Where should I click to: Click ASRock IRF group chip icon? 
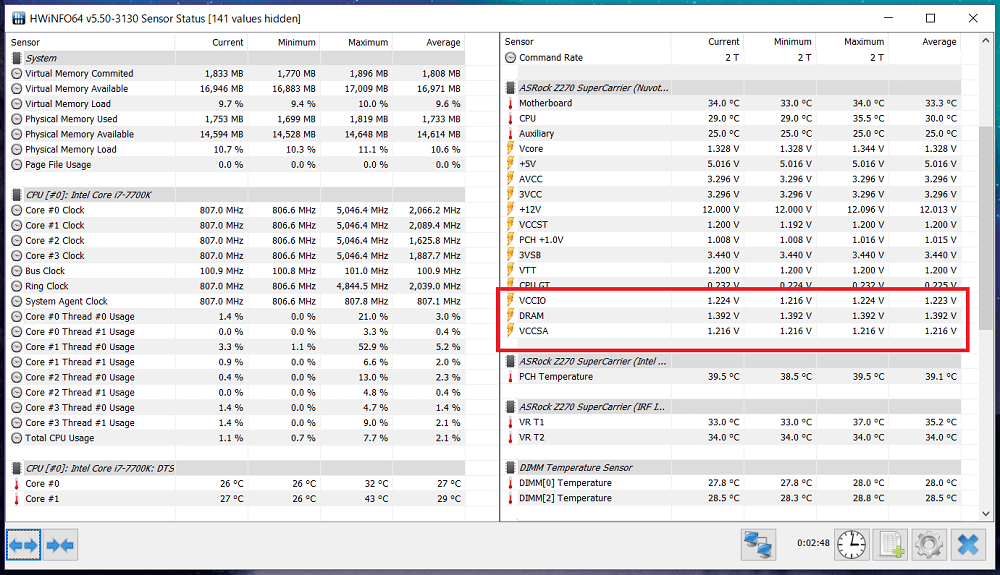510,407
